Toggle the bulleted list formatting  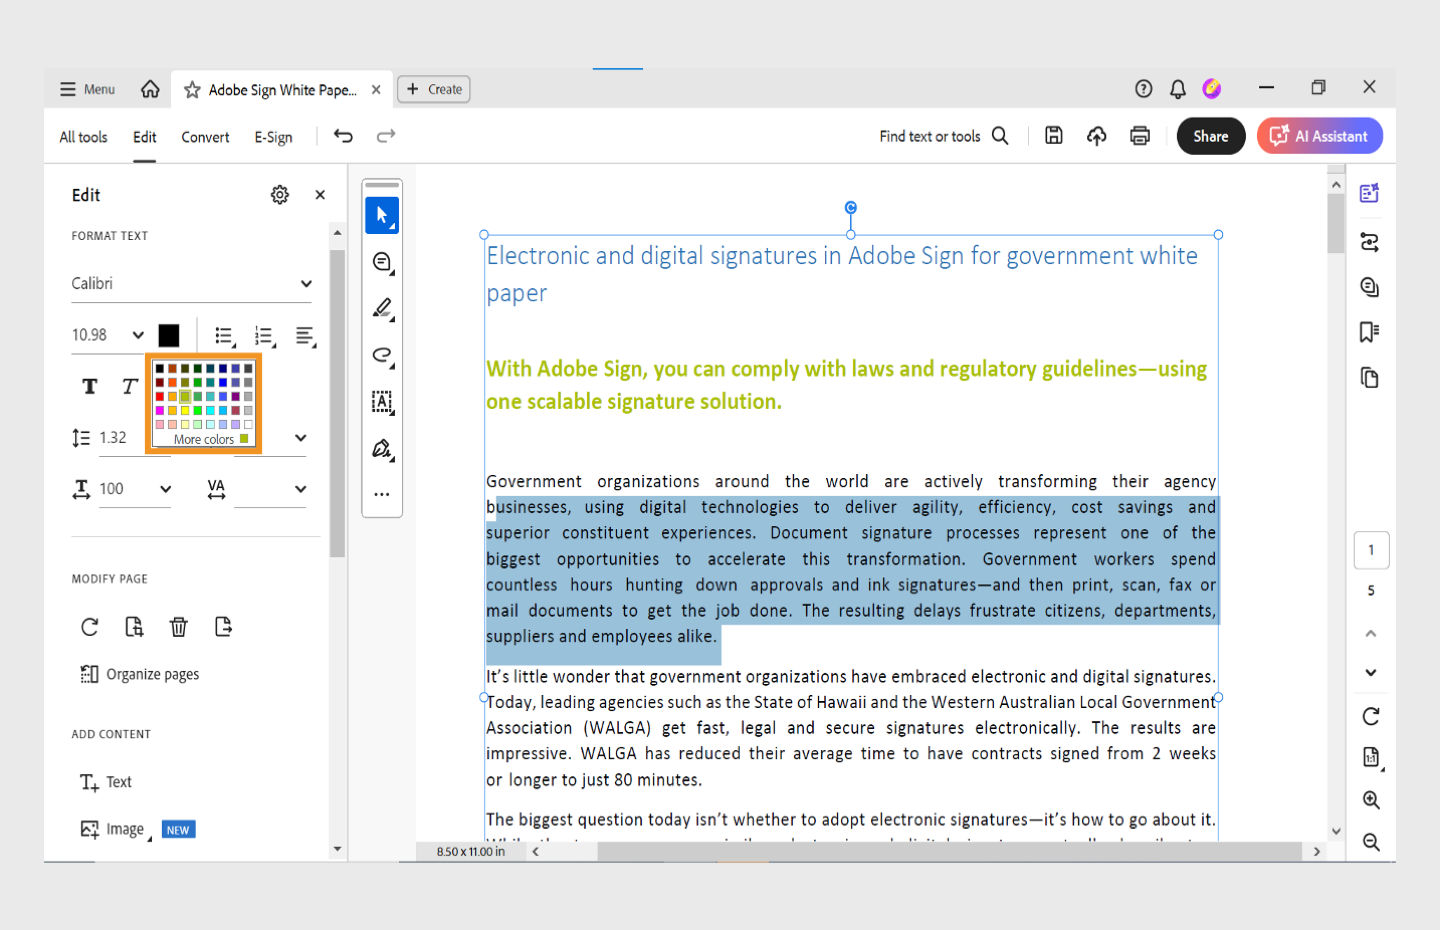click(224, 335)
